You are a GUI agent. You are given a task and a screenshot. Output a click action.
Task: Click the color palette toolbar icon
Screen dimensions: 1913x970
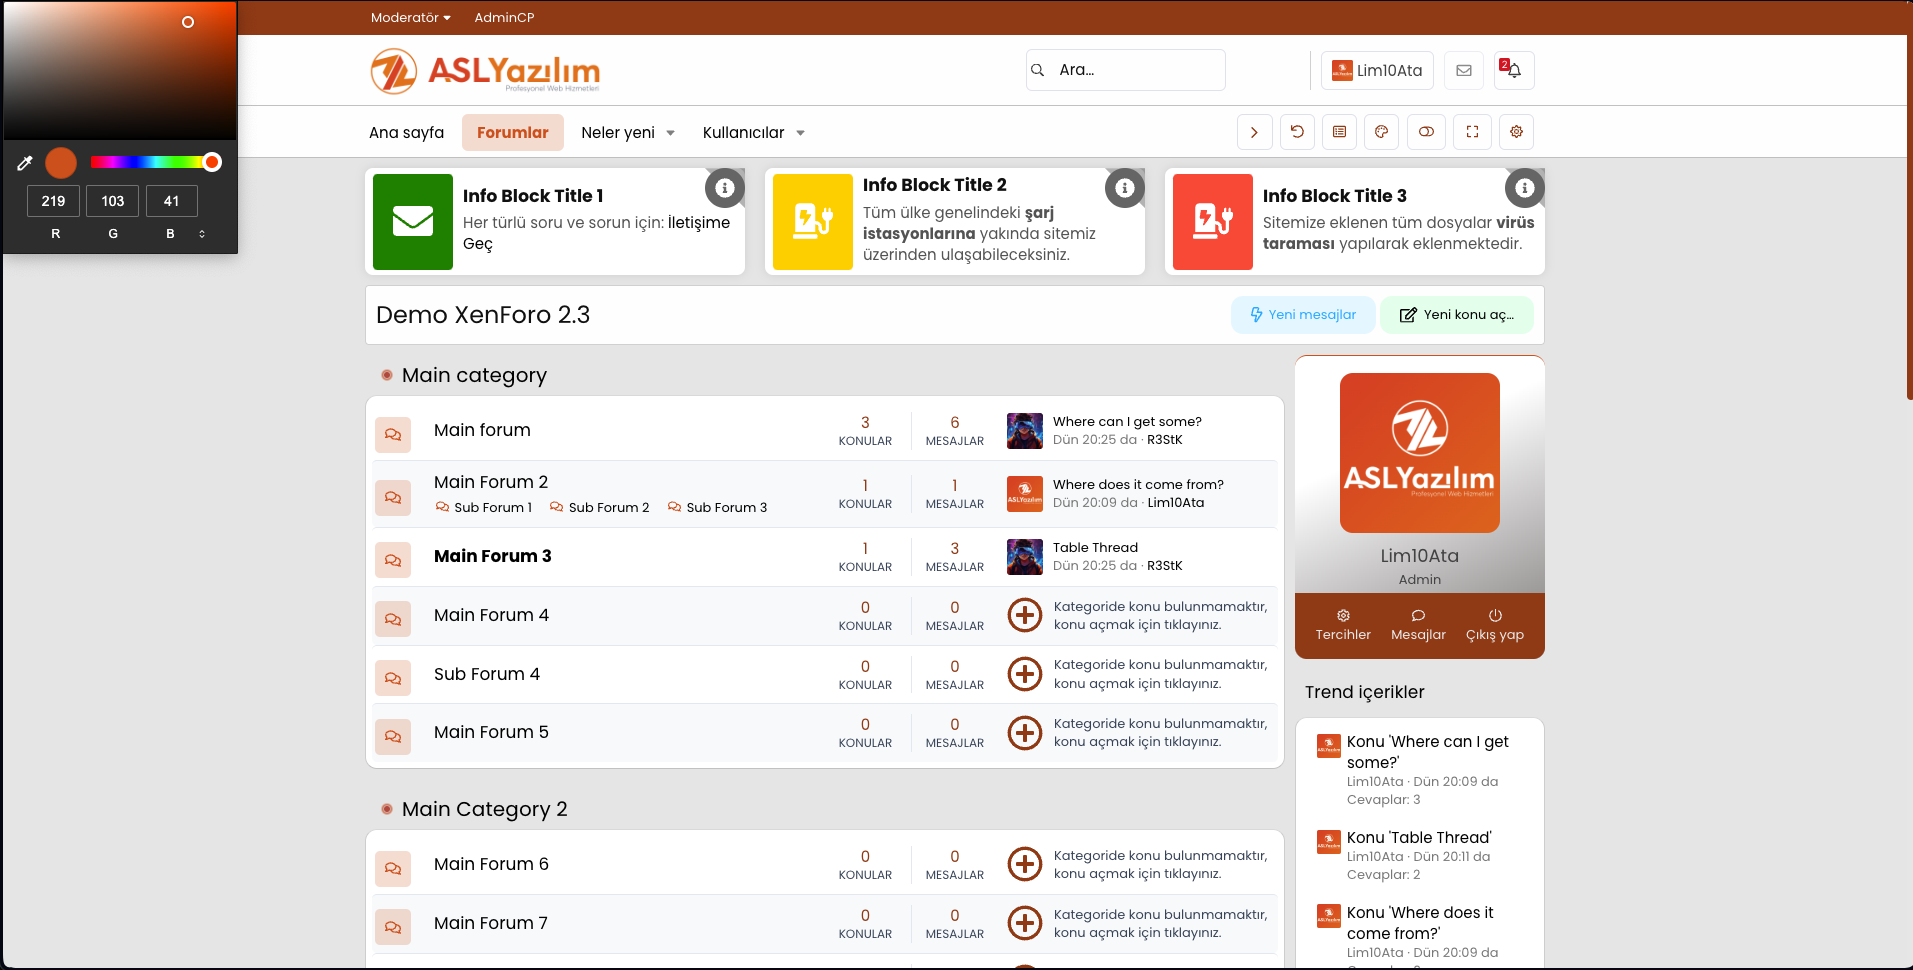click(1381, 132)
